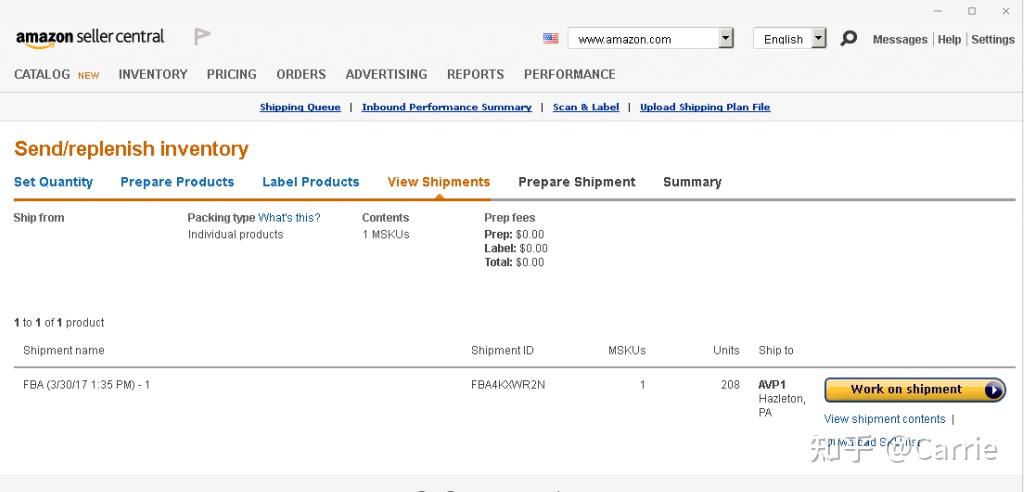Expand the www.amazon.com marketplace dropdown

coord(726,39)
